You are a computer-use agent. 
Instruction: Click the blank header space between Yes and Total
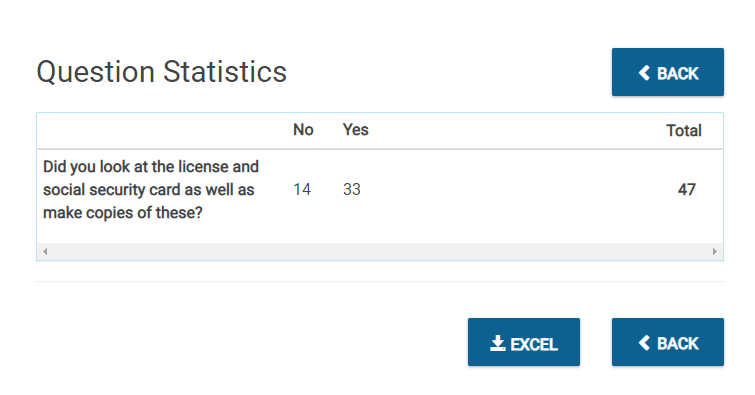coord(515,131)
